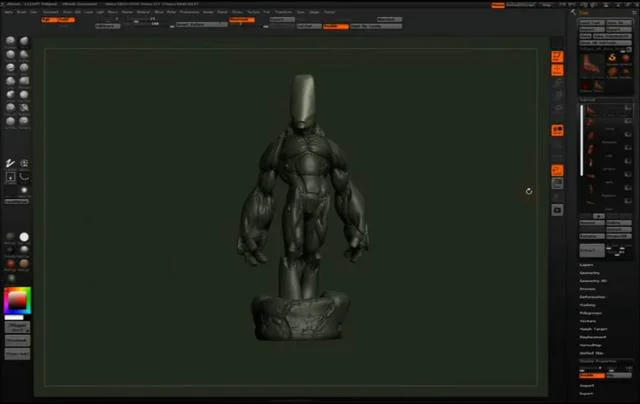
Task: Open the small alpha dot thumbnail
Action: click(x=24, y=190)
